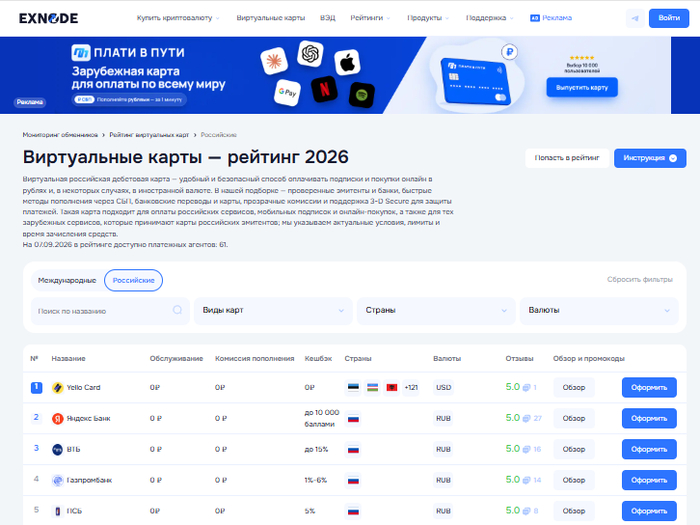This screenshot has width=700, height=525.
Task: Open the Реклама nav link
Action: 557,18
